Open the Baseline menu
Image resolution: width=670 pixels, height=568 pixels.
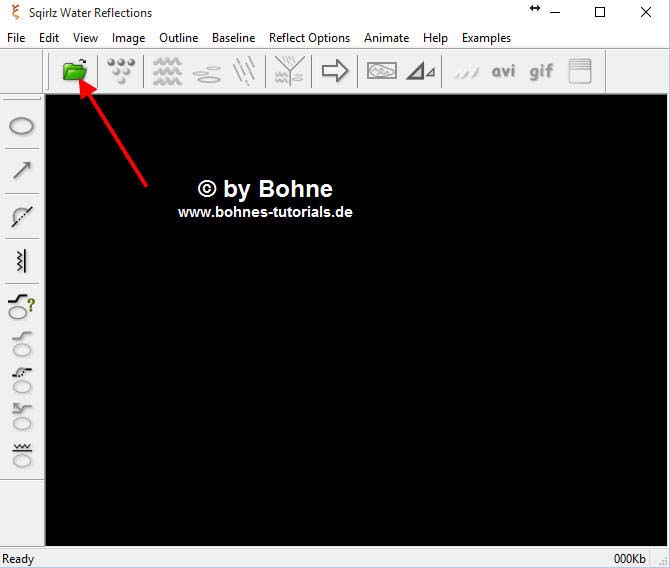point(233,38)
